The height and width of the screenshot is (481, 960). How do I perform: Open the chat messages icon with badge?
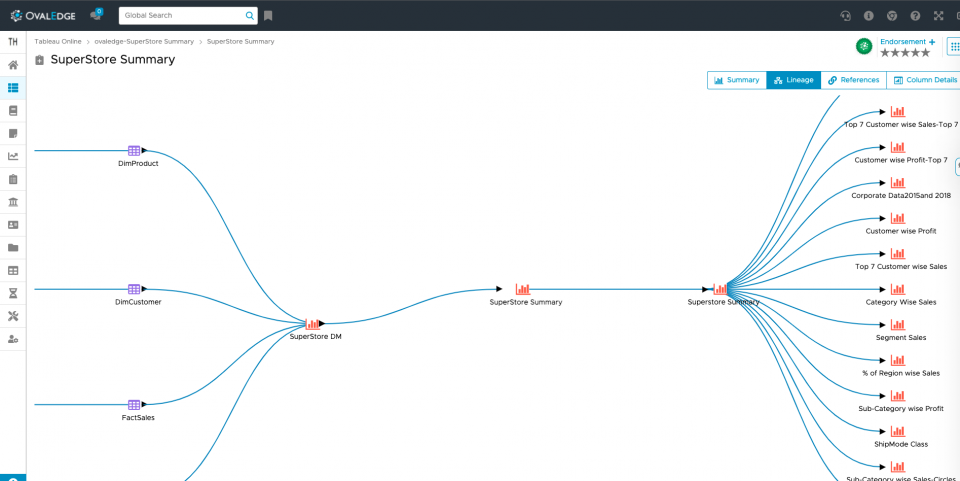(x=96, y=15)
